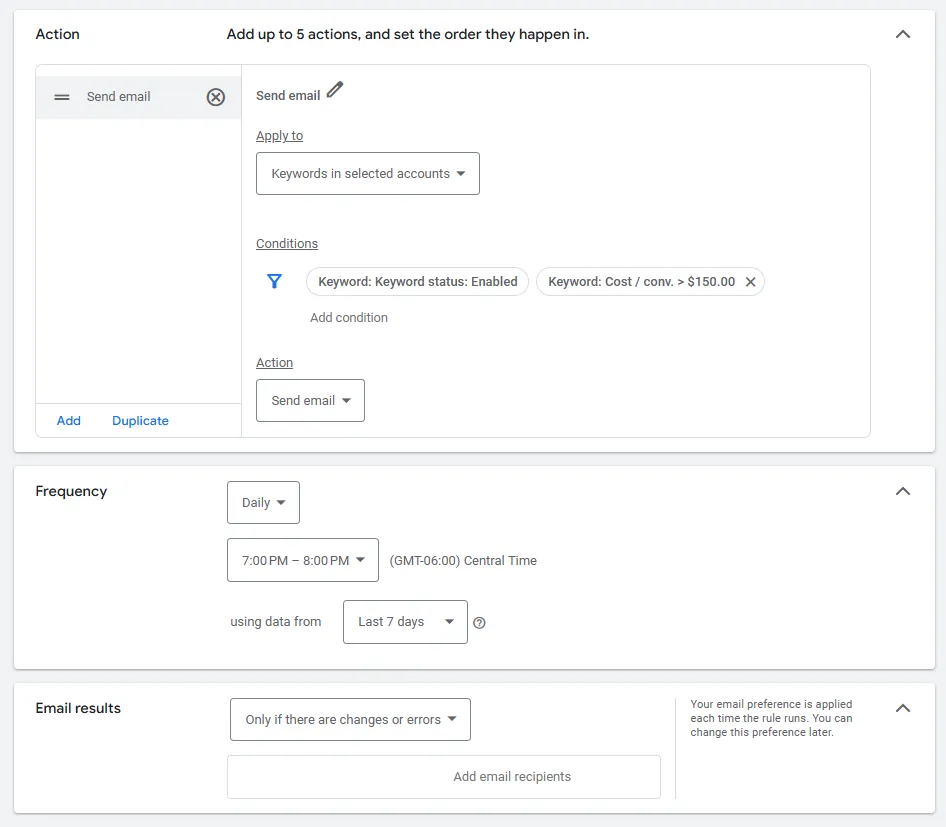The height and width of the screenshot is (827, 946).
Task: Open the help tooltip next to Last 7 days
Action: [479, 622]
